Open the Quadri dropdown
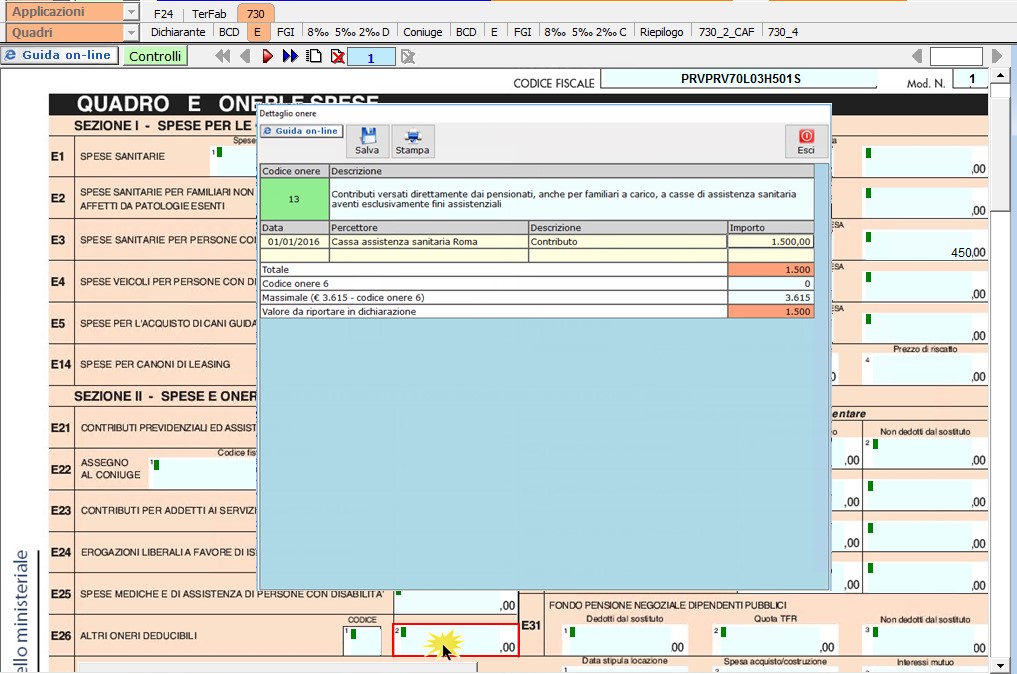Viewport: 1017px width, 674px height. [131, 32]
